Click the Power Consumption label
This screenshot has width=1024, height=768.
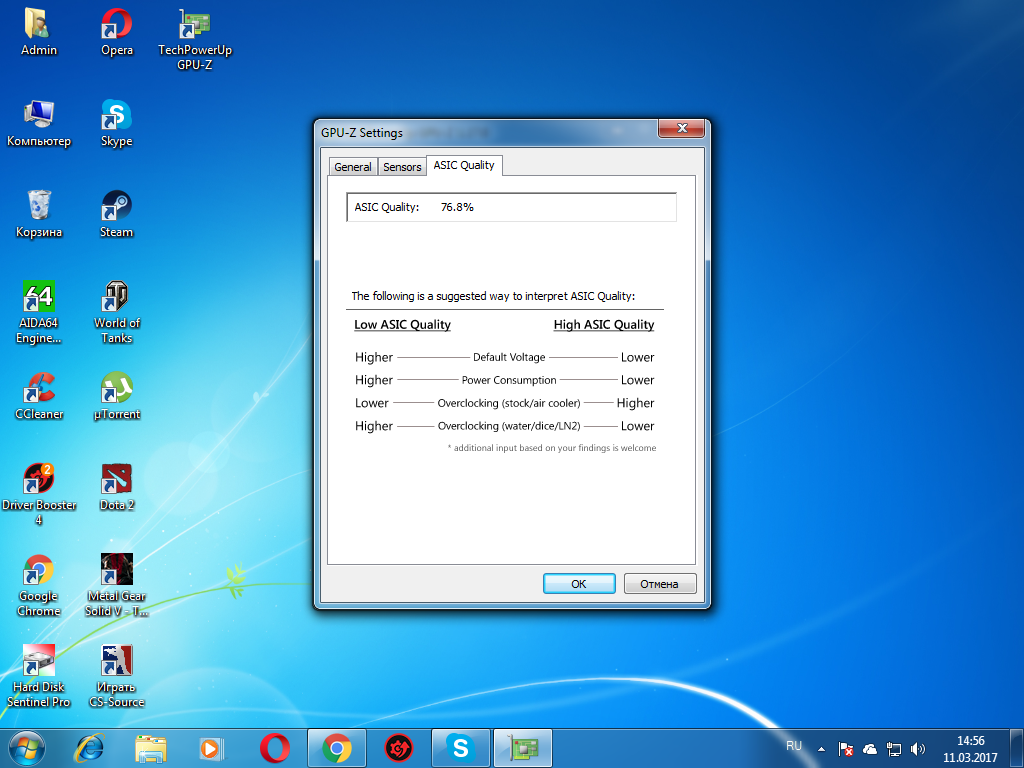(x=509, y=380)
